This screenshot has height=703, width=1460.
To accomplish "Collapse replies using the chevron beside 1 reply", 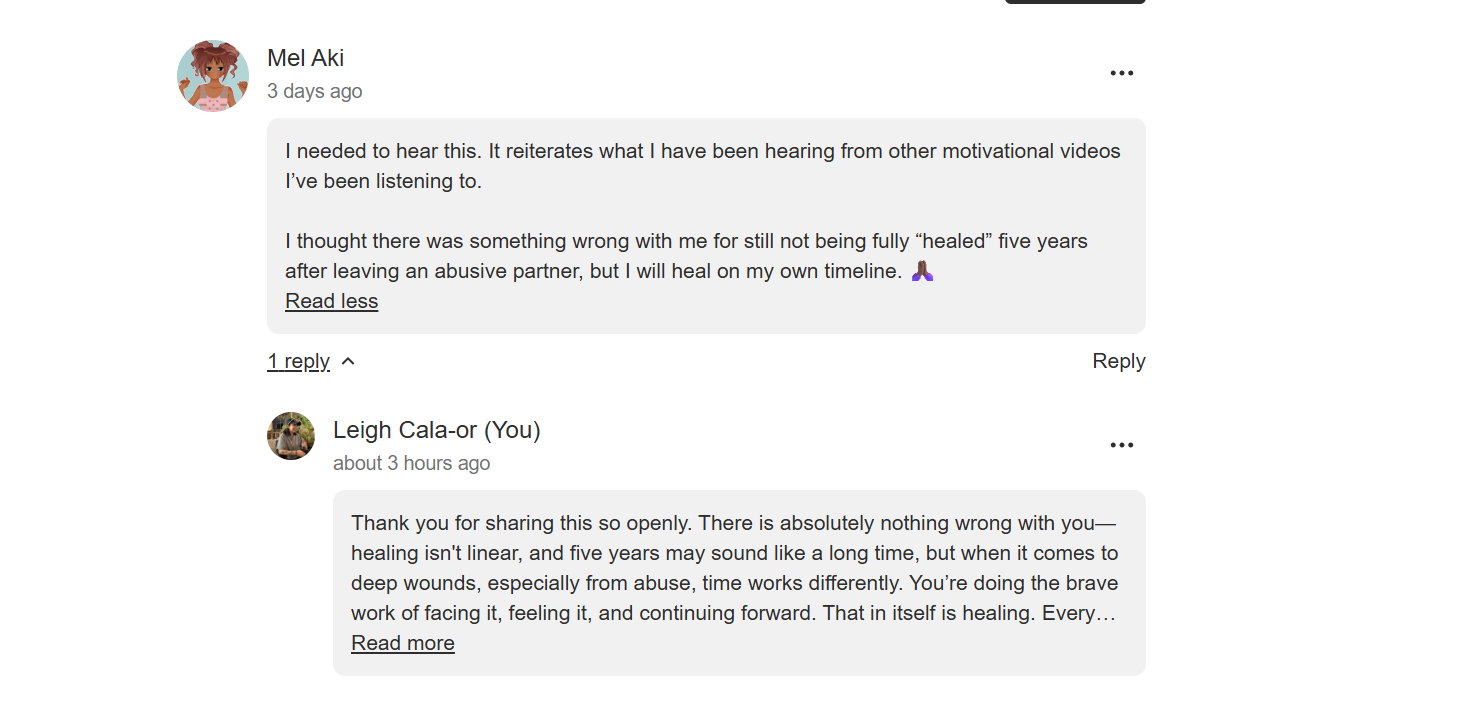I will click(x=348, y=362).
